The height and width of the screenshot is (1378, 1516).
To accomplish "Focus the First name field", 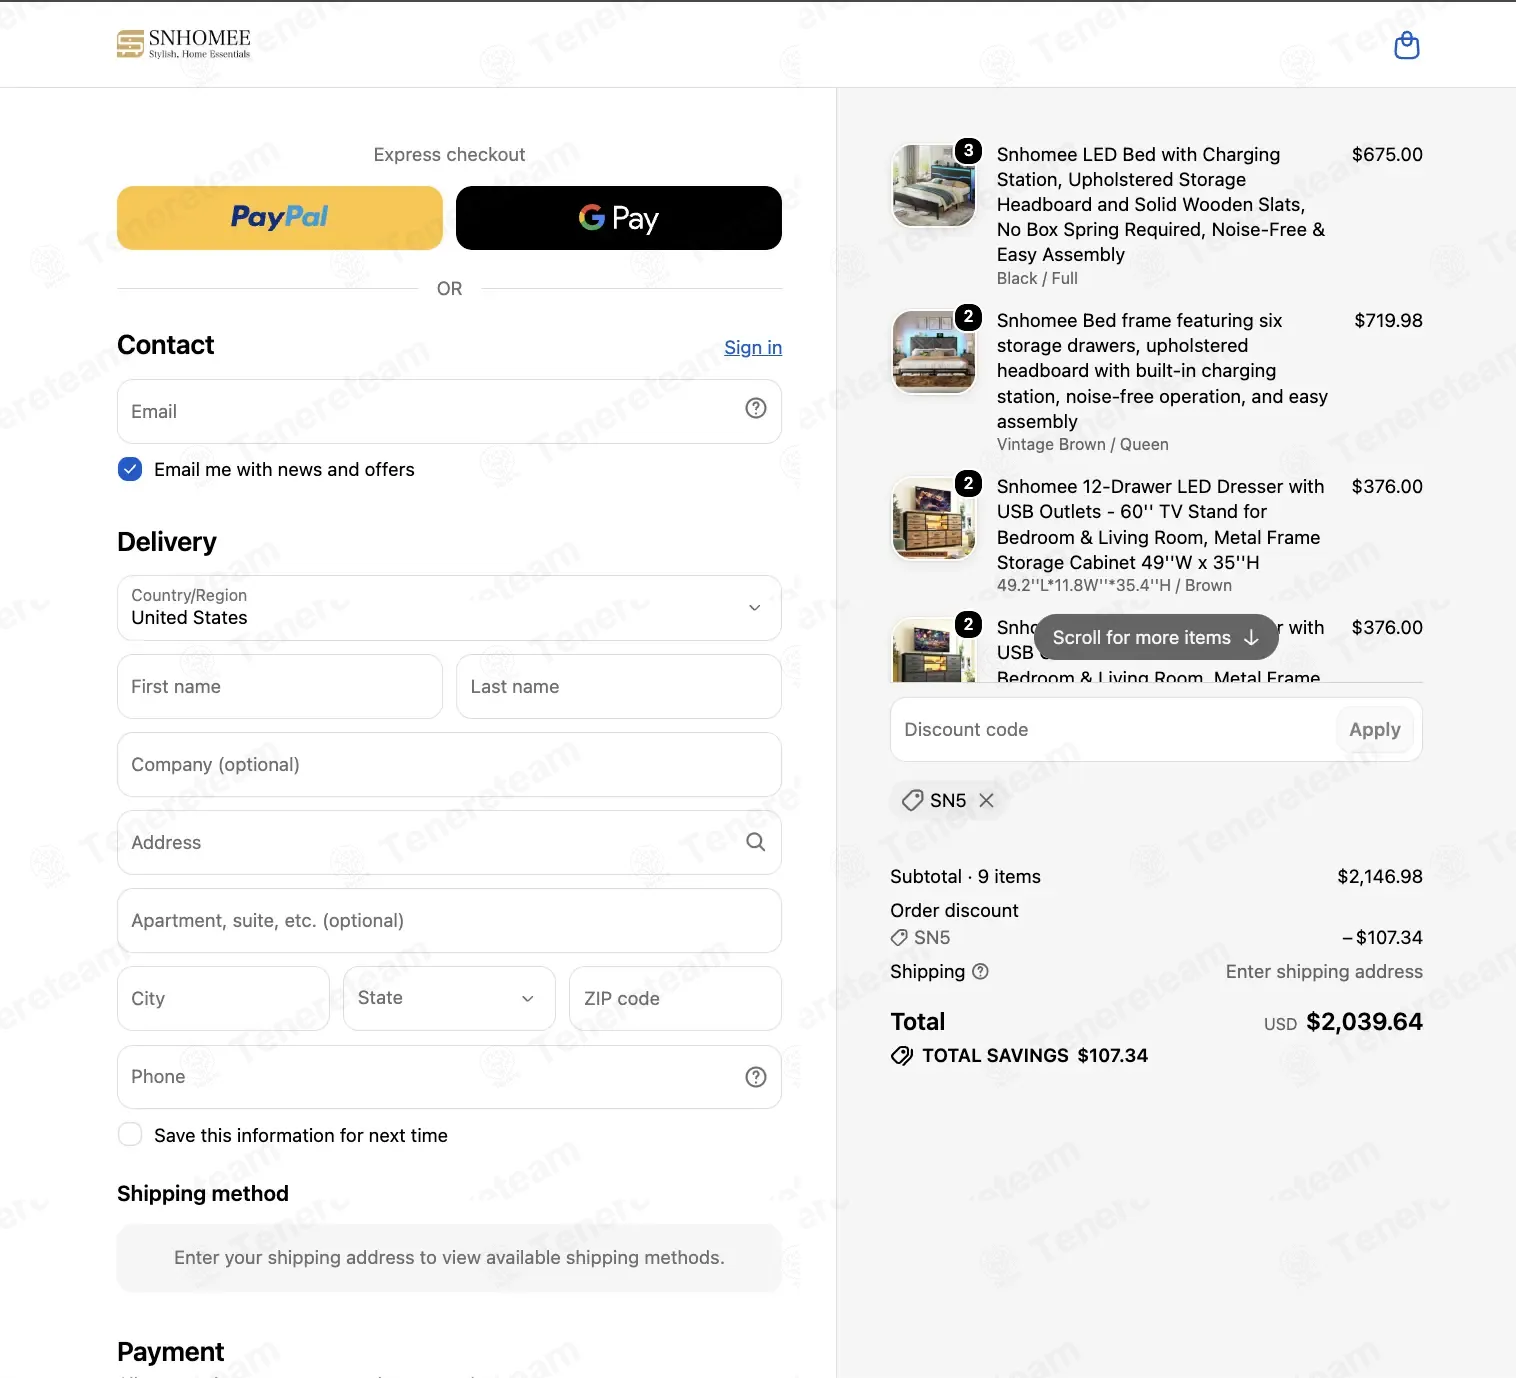I will [280, 687].
